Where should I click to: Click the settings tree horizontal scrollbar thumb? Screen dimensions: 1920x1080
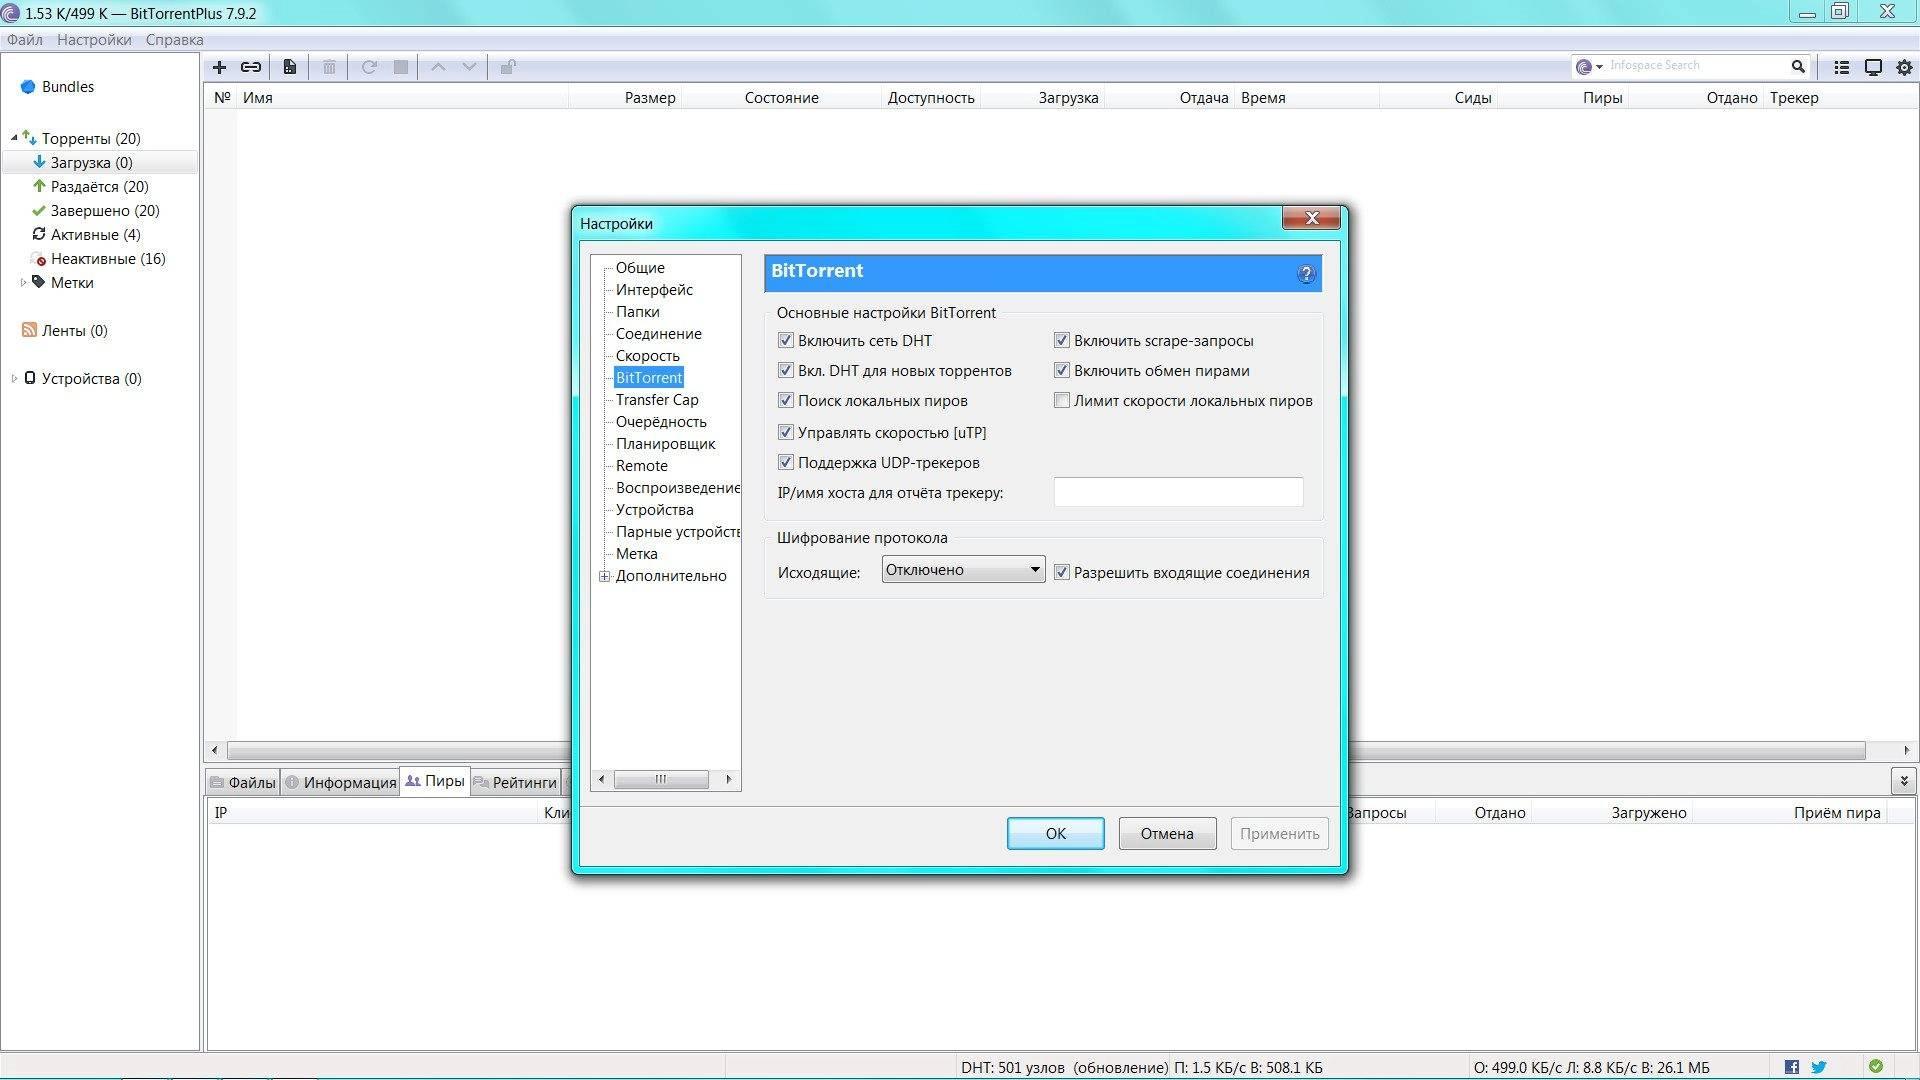[661, 779]
